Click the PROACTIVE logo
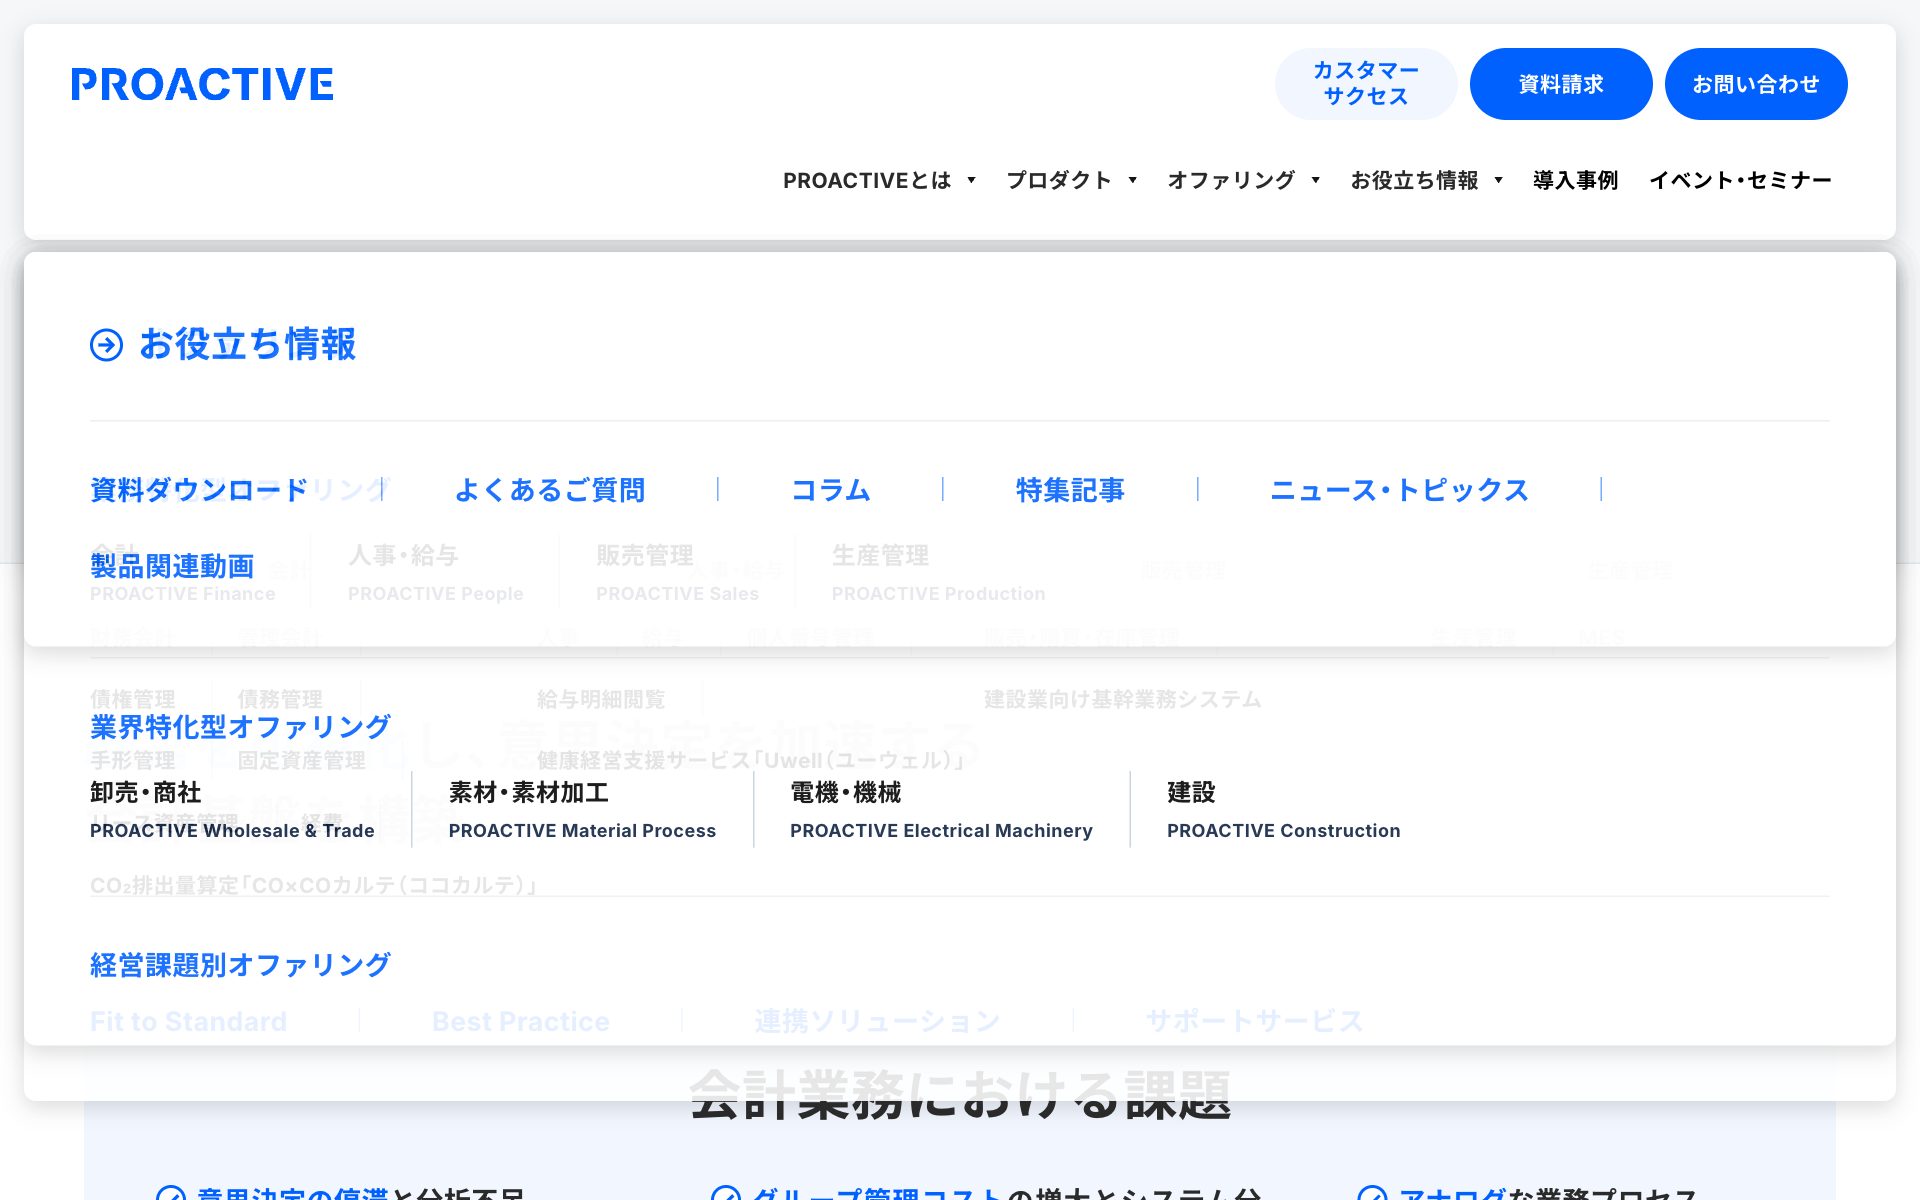This screenshot has width=1920, height=1200. coord(202,85)
